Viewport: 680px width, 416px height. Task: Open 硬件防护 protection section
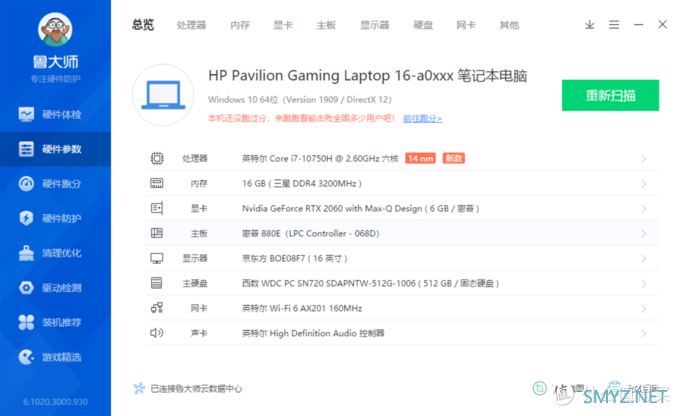55,218
